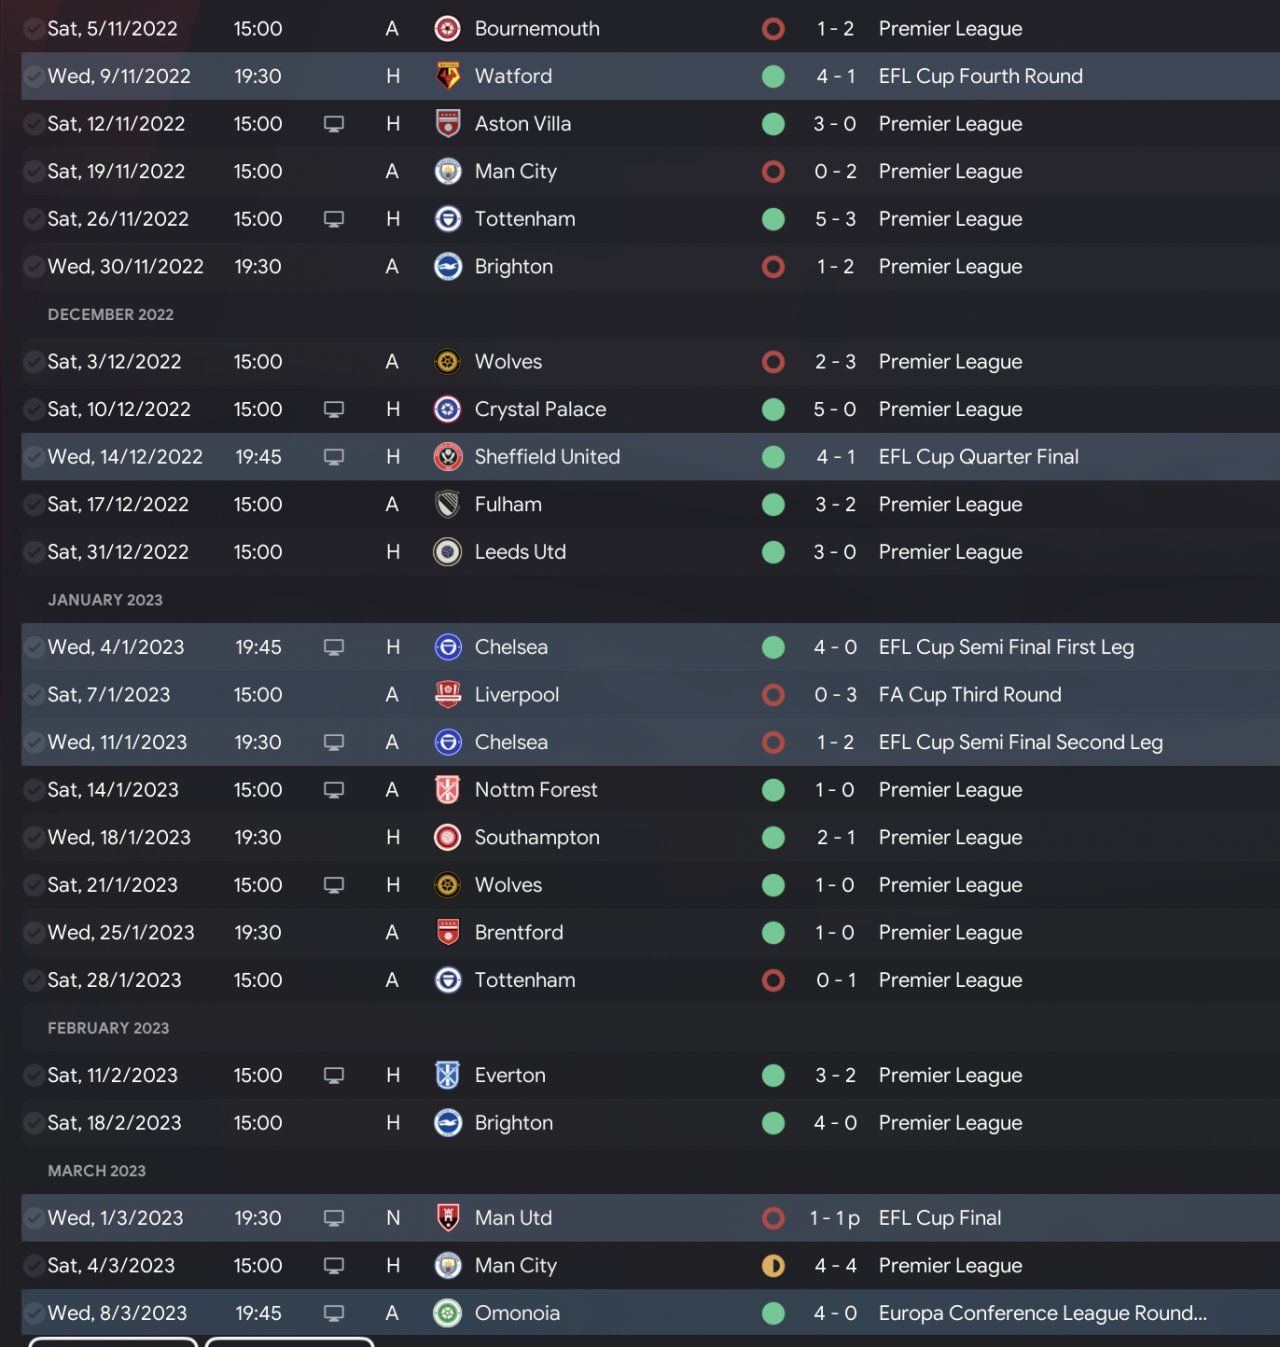Open the Europa Conference League Round link
Image resolution: width=1280 pixels, height=1347 pixels.
[x=1042, y=1313]
